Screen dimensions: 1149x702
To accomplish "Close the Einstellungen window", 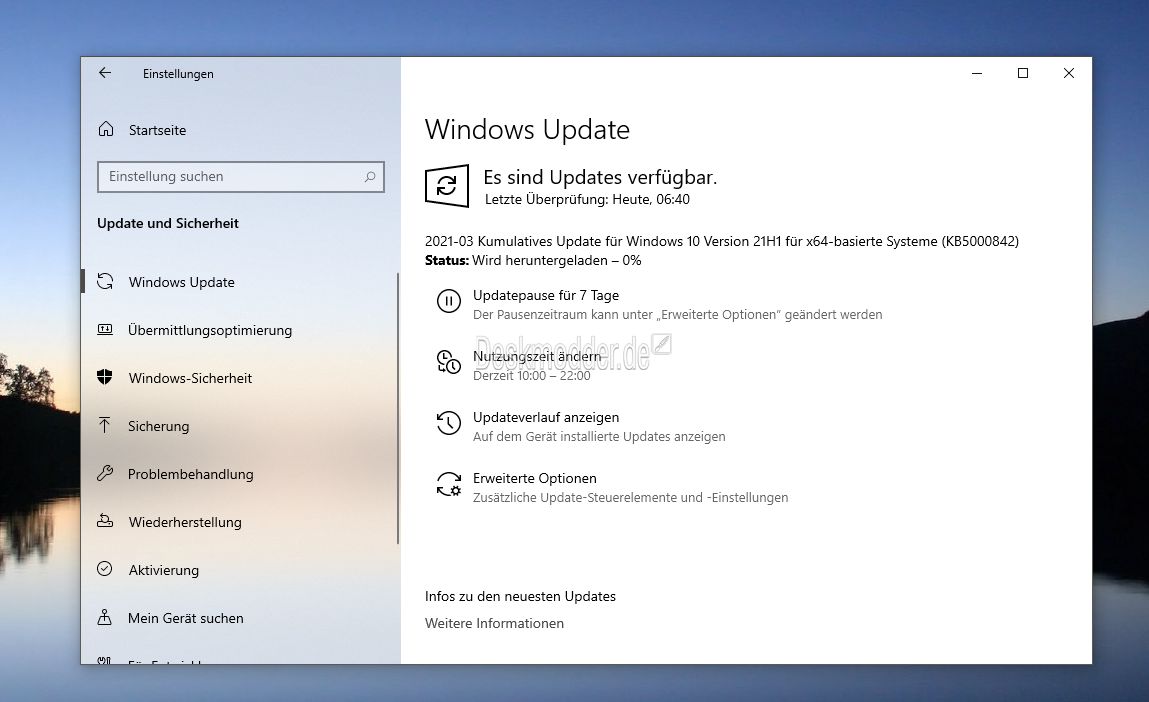I will [x=1068, y=73].
